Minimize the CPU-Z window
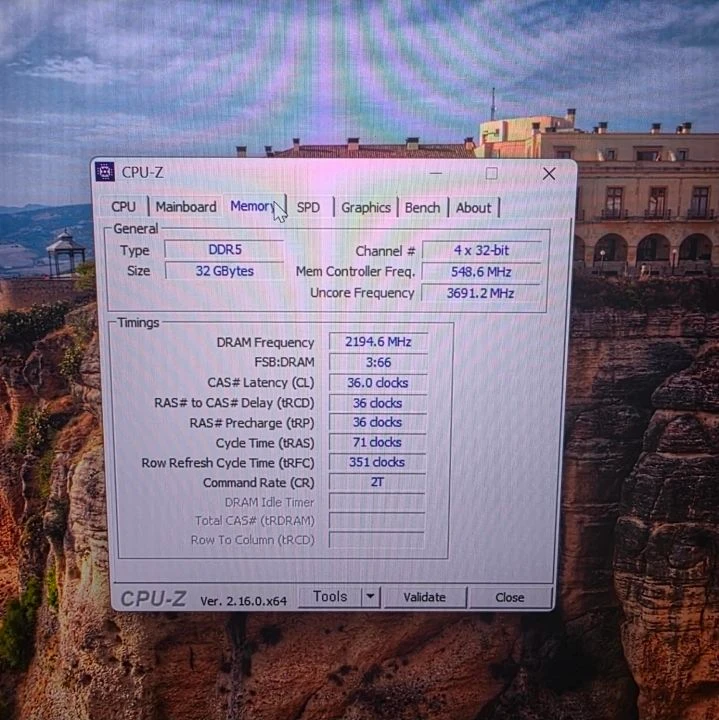Image resolution: width=719 pixels, height=720 pixels. 436,174
